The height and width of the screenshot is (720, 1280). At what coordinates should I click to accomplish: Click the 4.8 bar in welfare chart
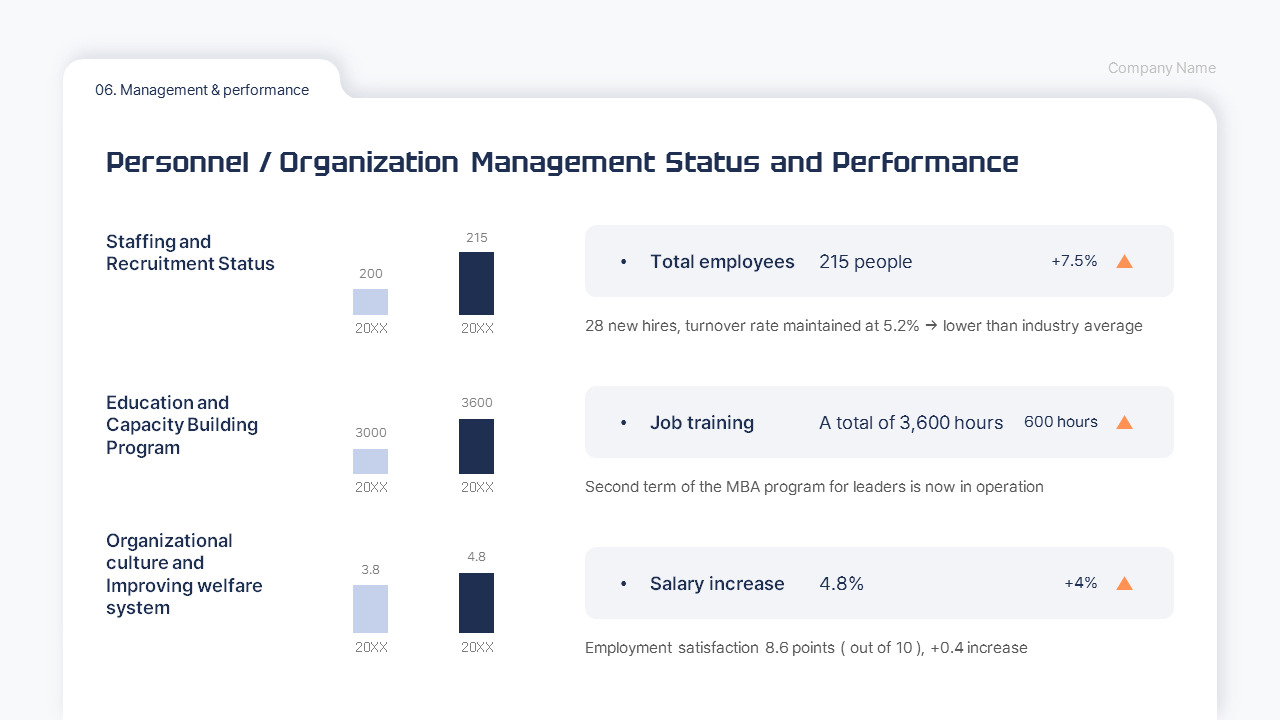pyautogui.click(x=476, y=603)
